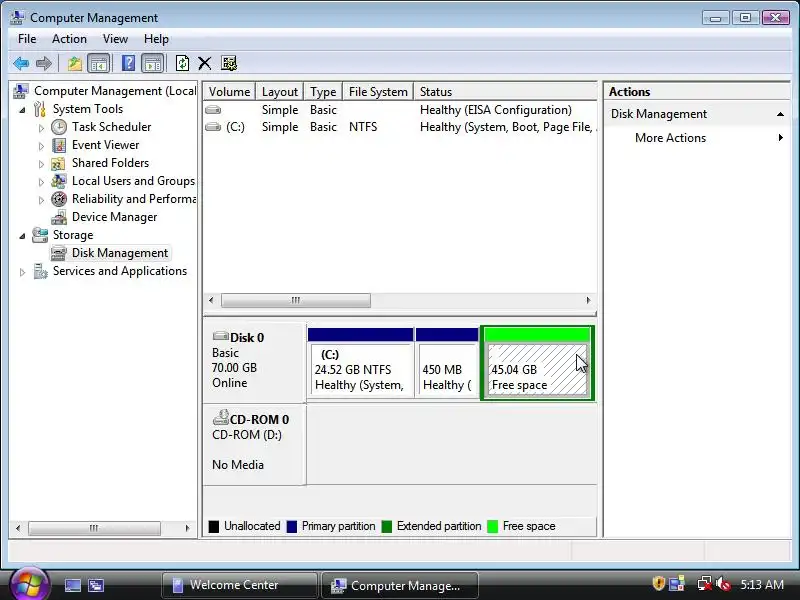The width and height of the screenshot is (800, 600).
Task: Select the Local Users and Groups icon
Action: 59,181
